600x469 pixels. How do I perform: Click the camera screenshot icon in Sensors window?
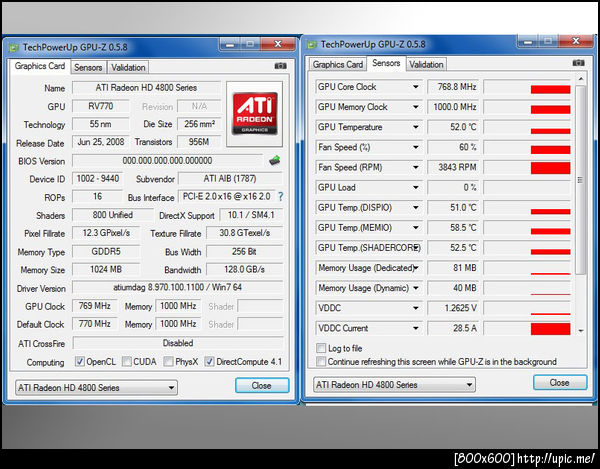point(578,63)
